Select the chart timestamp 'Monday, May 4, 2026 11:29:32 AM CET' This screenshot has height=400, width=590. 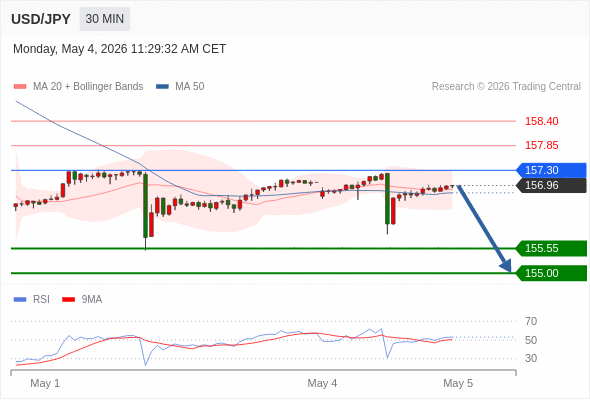pos(119,49)
